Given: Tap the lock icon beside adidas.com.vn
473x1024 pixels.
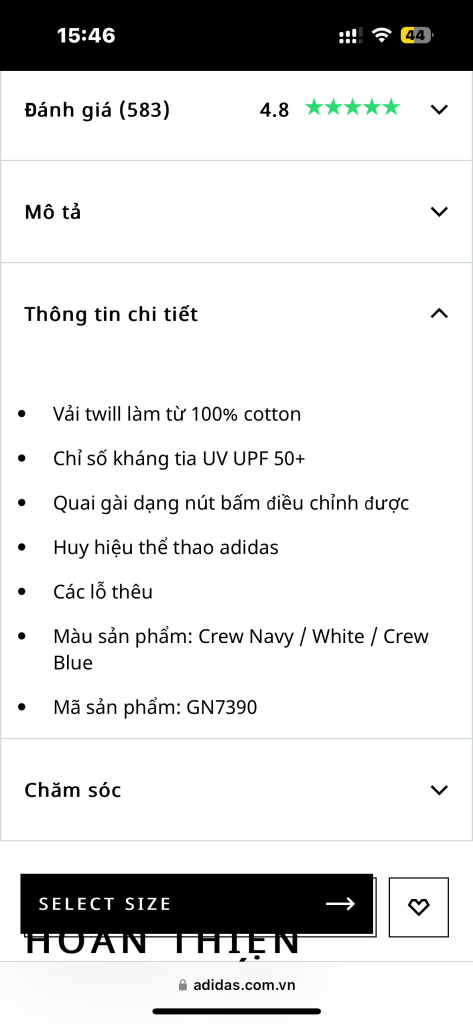Looking at the screenshot, I should pos(183,985).
